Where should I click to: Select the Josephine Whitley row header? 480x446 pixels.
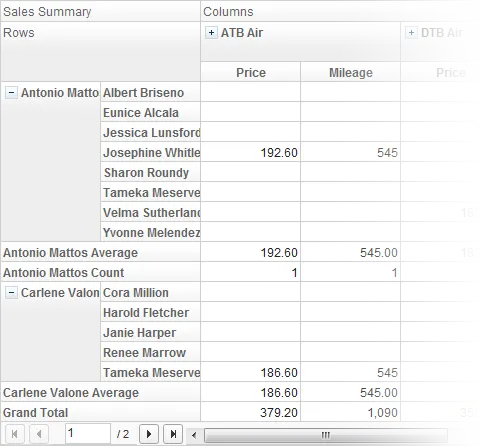coord(151,152)
